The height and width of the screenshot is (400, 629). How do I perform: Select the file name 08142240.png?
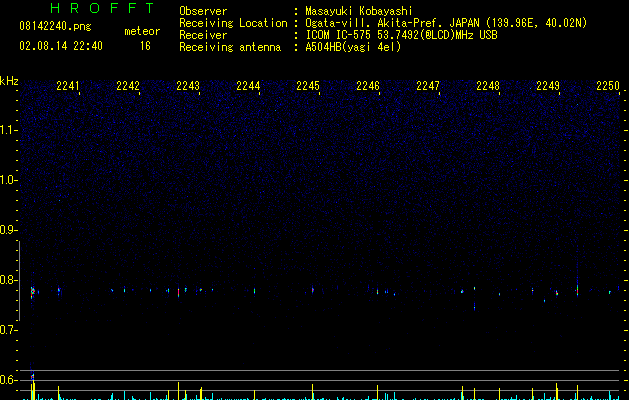point(55,27)
